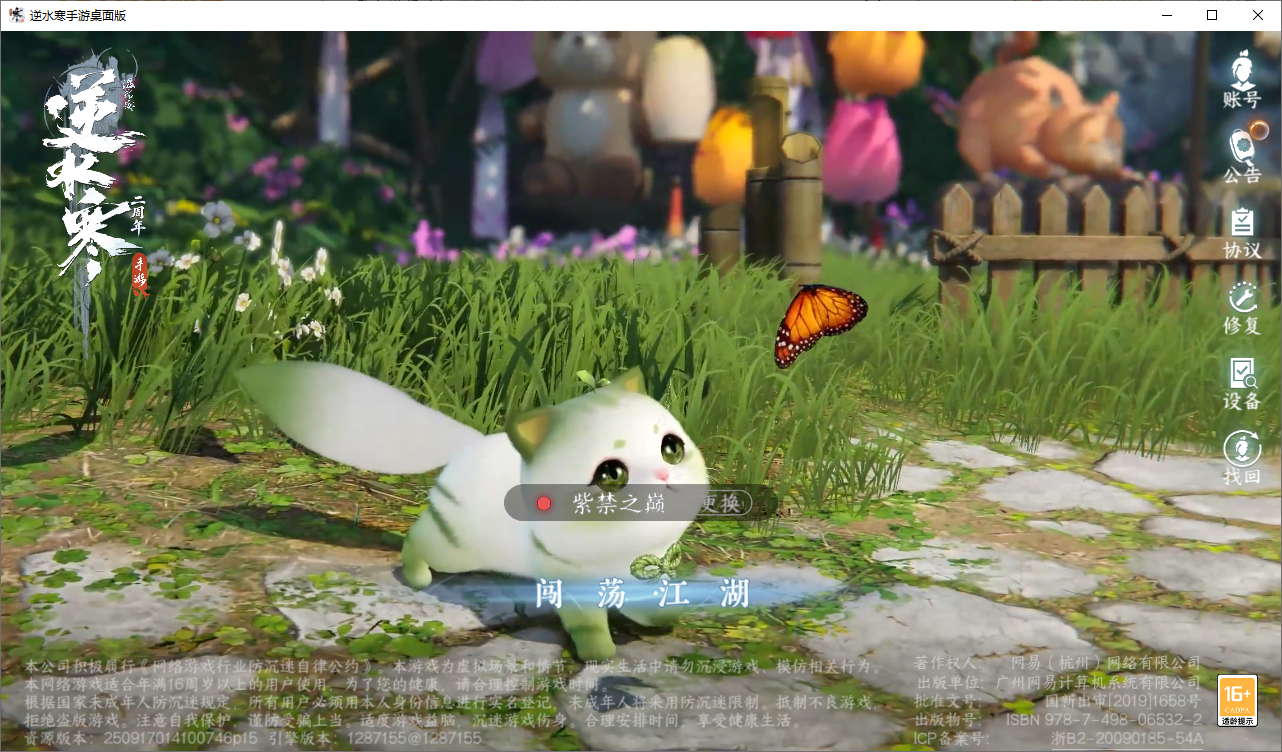Select the 紫禁之巅 server name

tap(620, 503)
